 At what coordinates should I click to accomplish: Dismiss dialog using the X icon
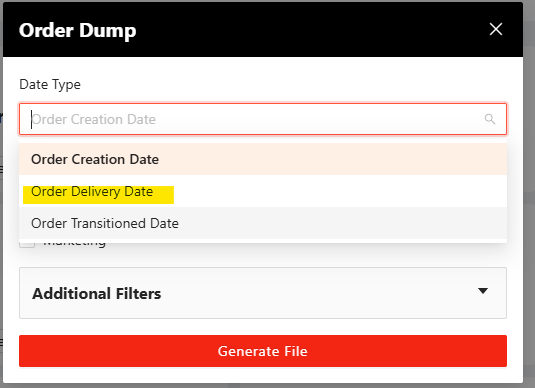click(x=496, y=29)
